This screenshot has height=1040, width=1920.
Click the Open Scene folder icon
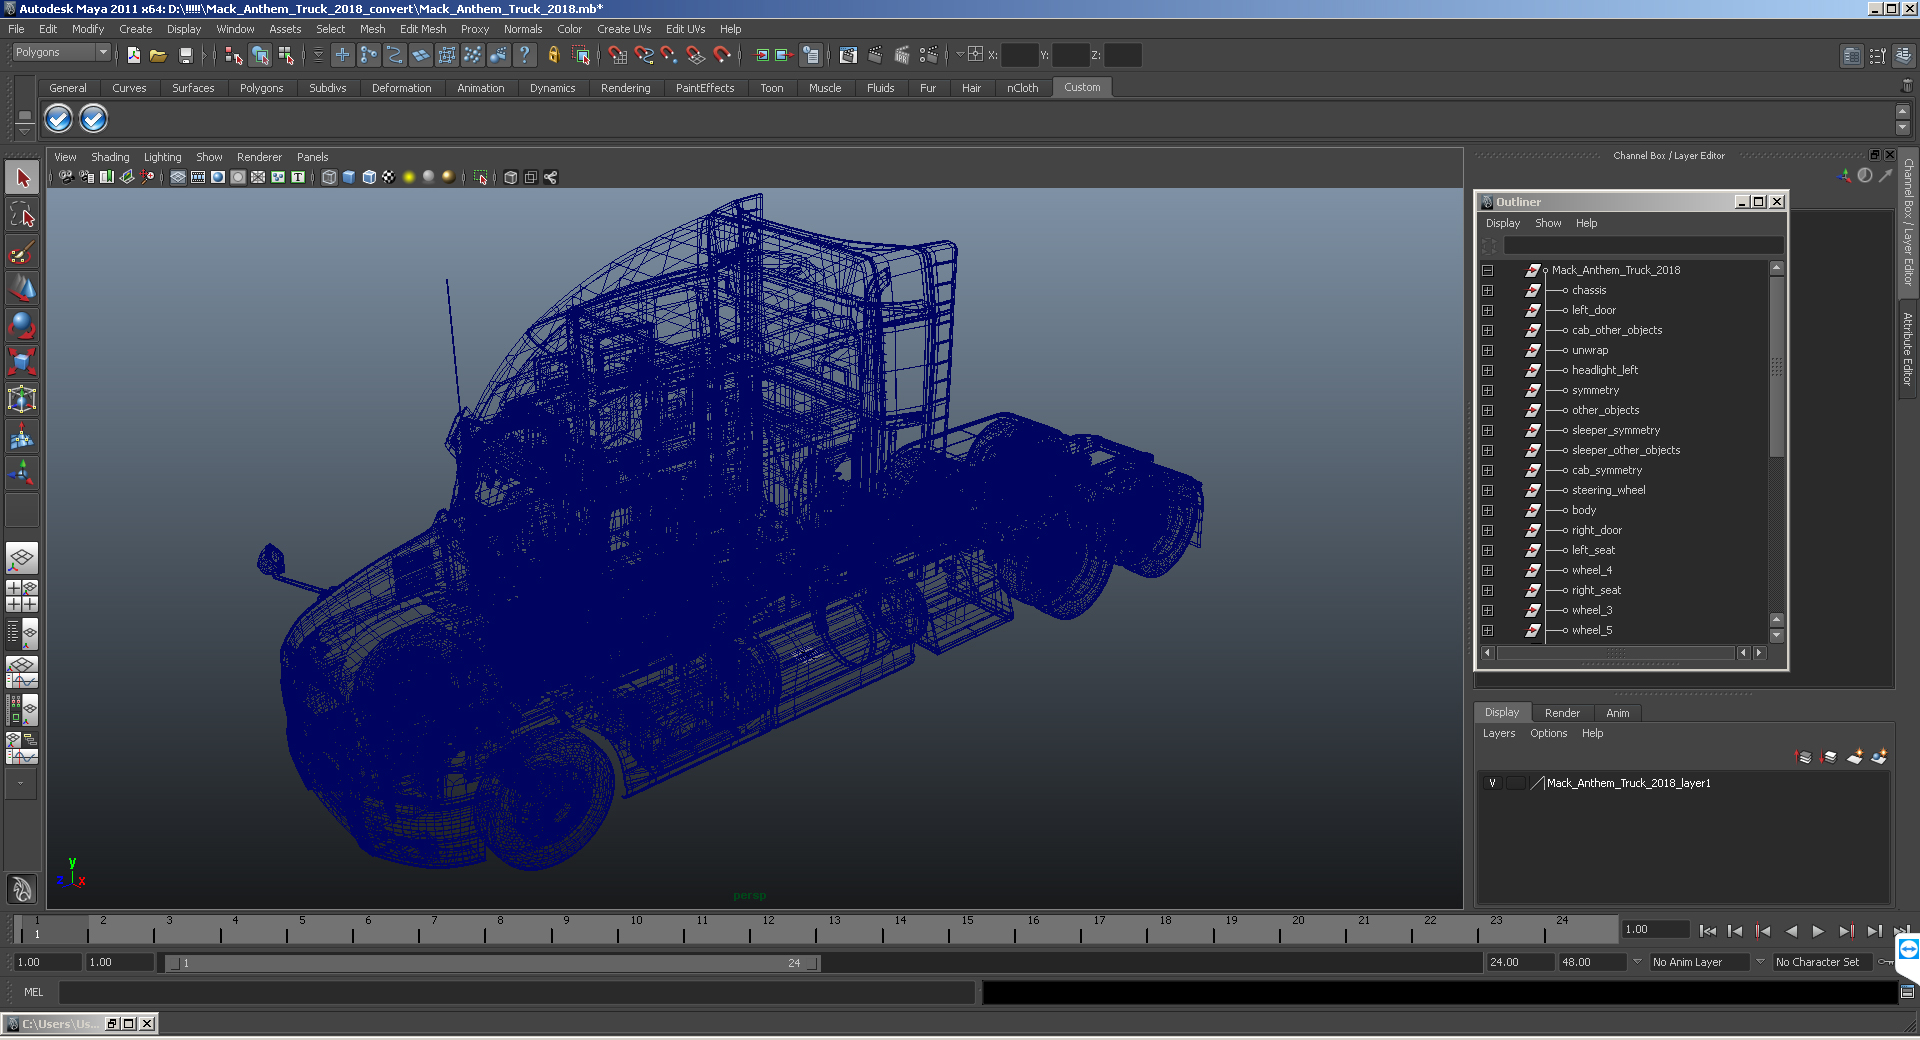point(158,55)
